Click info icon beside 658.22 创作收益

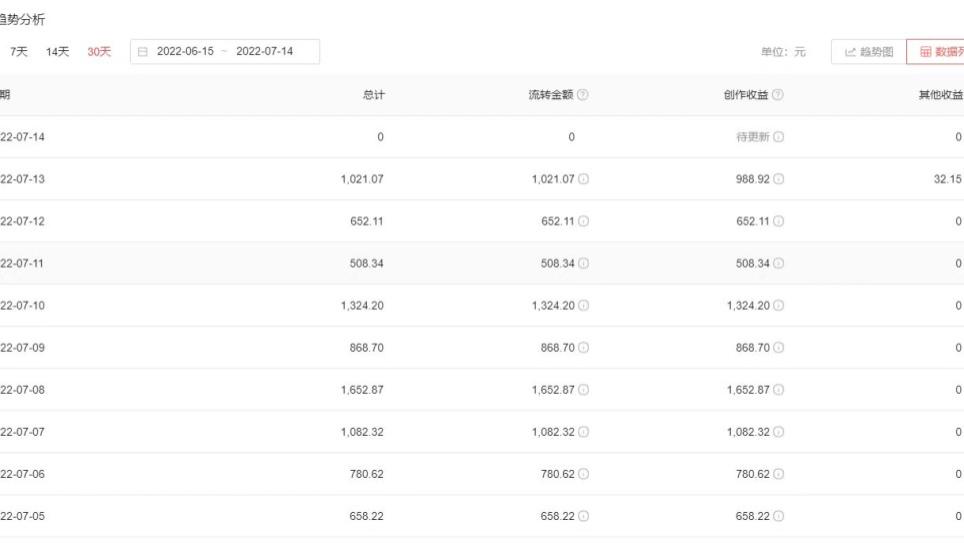778,517
